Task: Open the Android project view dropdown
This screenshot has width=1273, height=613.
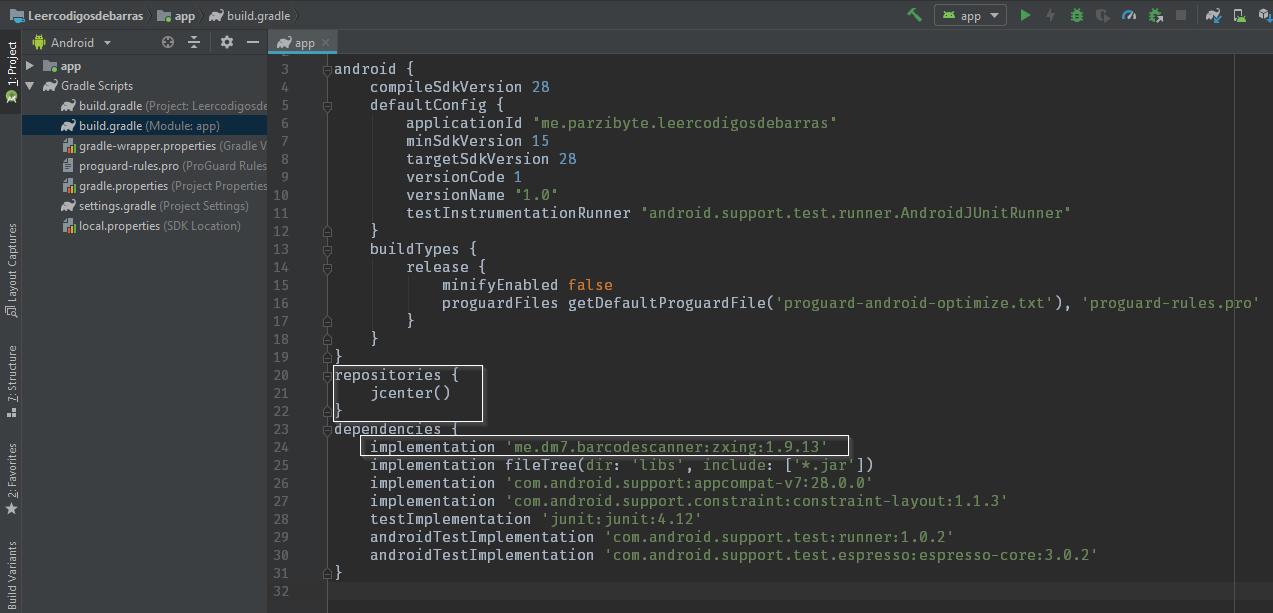Action: [x=72, y=42]
